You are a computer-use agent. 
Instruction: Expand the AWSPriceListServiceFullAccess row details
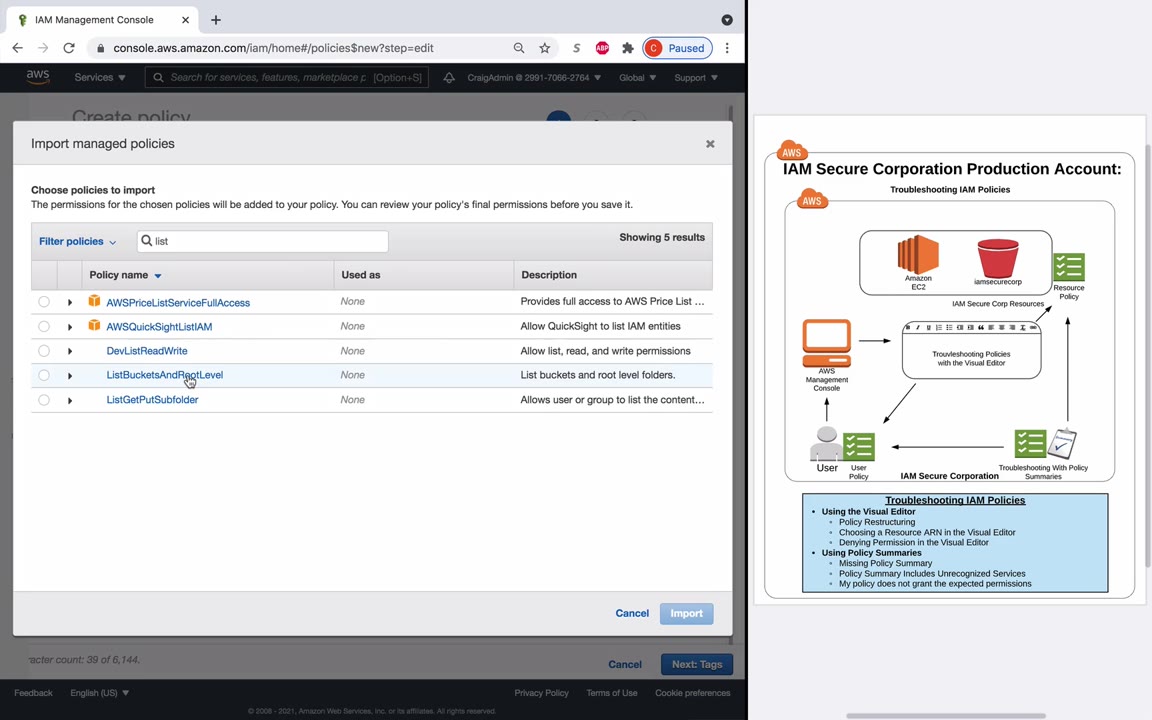[x=70, y=303]
